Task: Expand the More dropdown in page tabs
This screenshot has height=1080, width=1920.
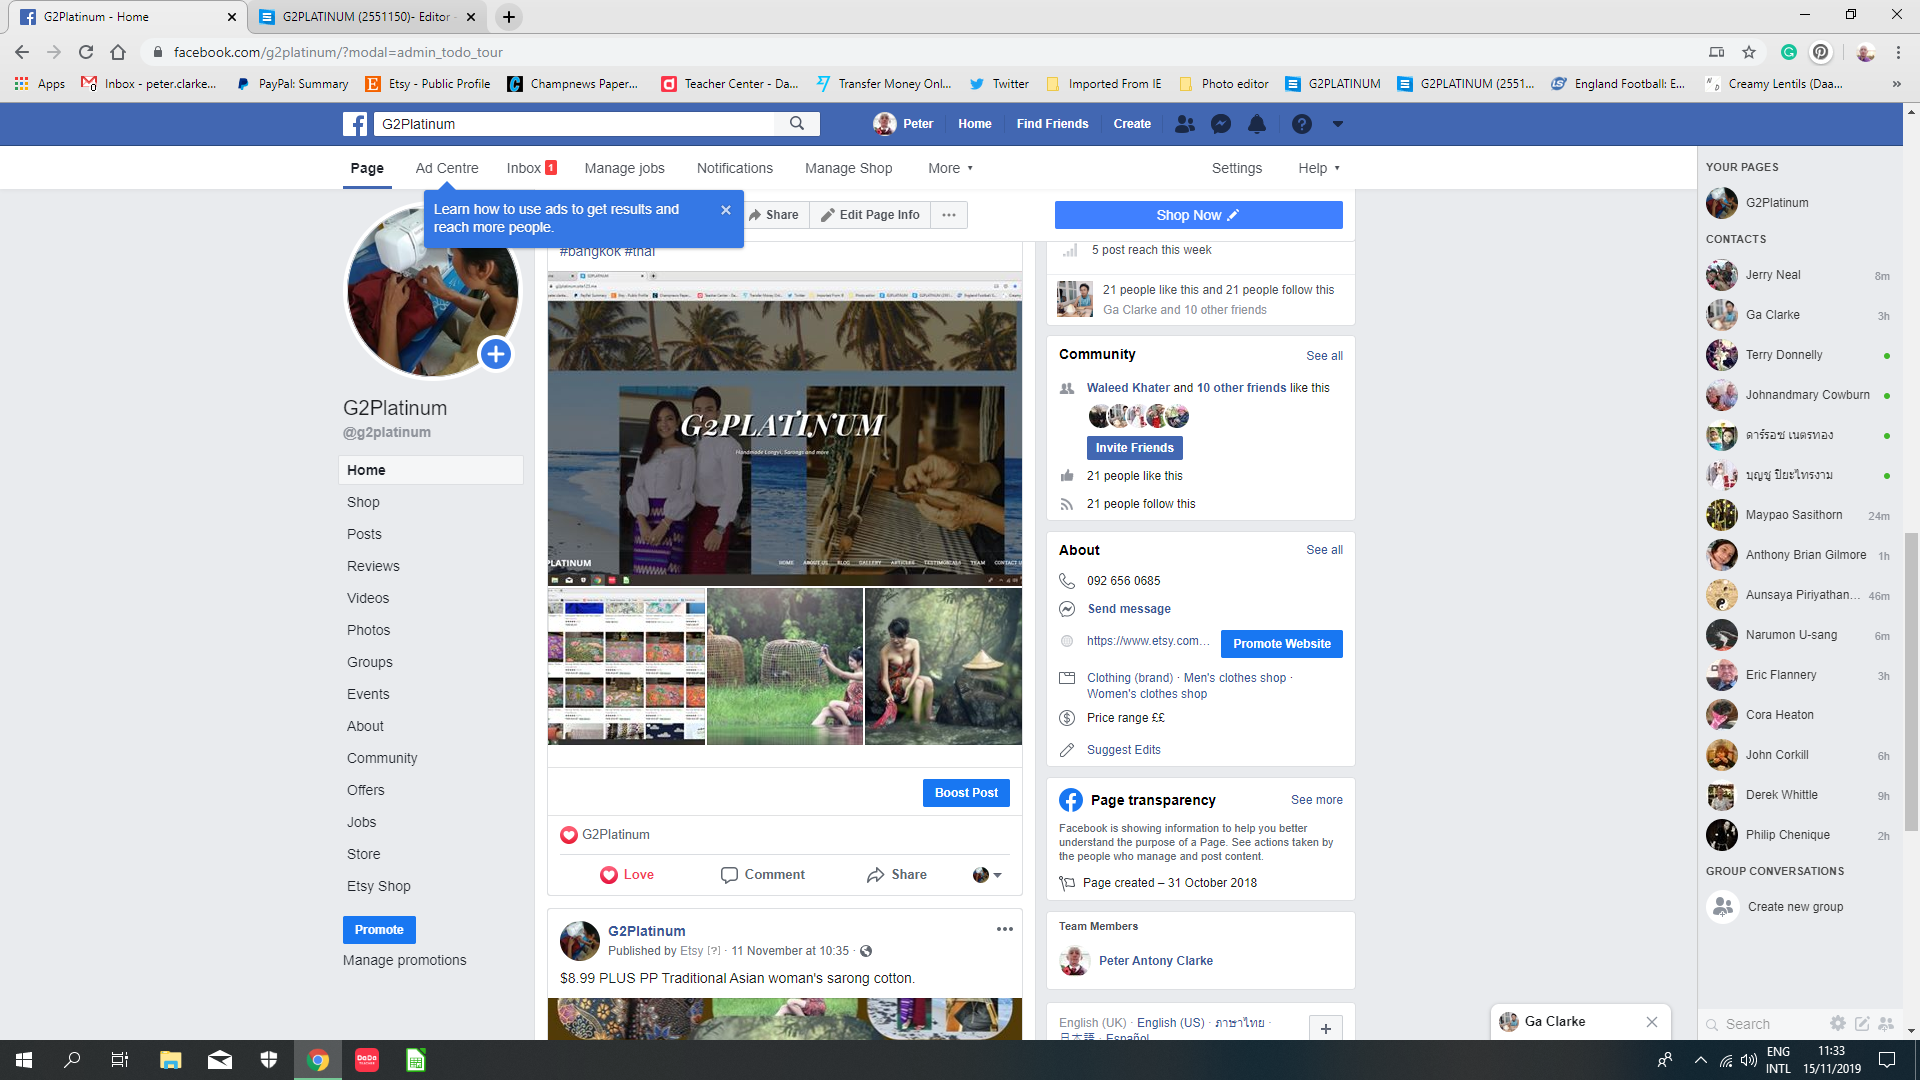Action: [x=950, y=168]
